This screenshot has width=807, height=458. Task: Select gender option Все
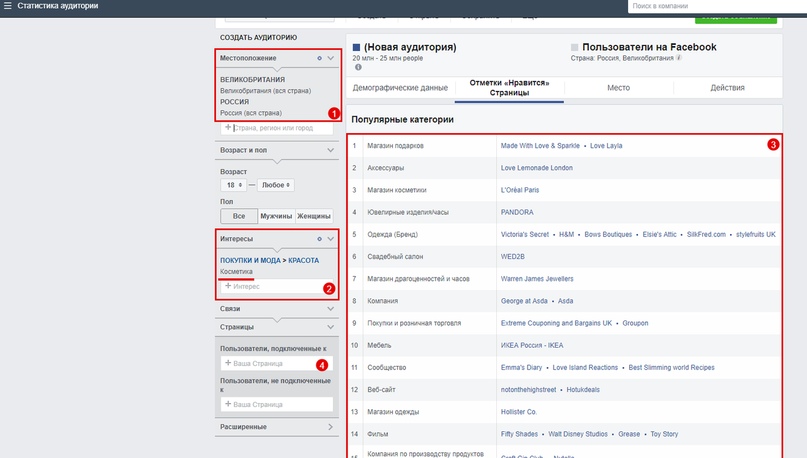(x=239, y=216)
